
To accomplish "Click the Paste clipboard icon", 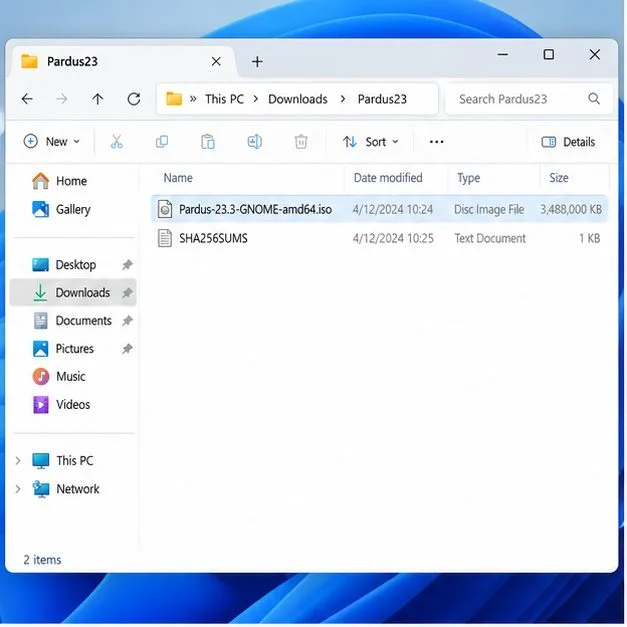I will click(208, 142).
